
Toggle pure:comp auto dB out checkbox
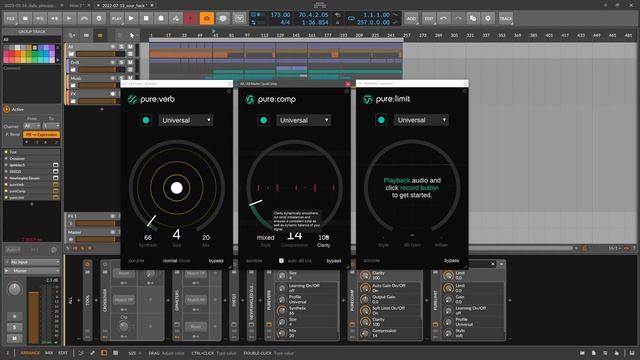pyautogui.click(x=281, y=260)
